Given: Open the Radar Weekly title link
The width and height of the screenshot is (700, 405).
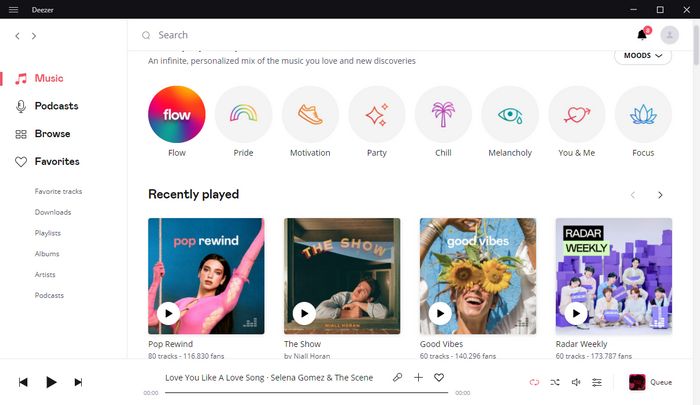Looking at the screenshot, I should [581, 344].
